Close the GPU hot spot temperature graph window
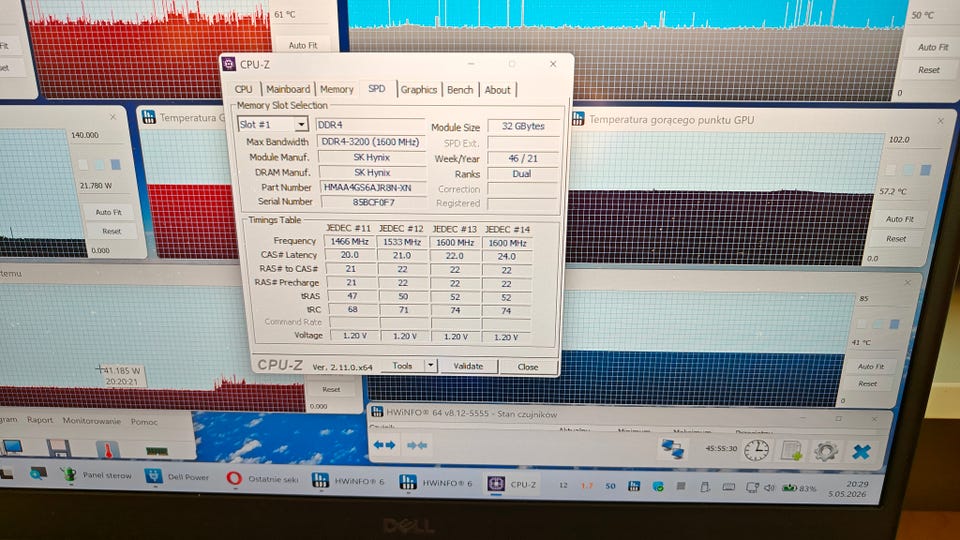This screenshot has width=960, height=540. (940, 121)
